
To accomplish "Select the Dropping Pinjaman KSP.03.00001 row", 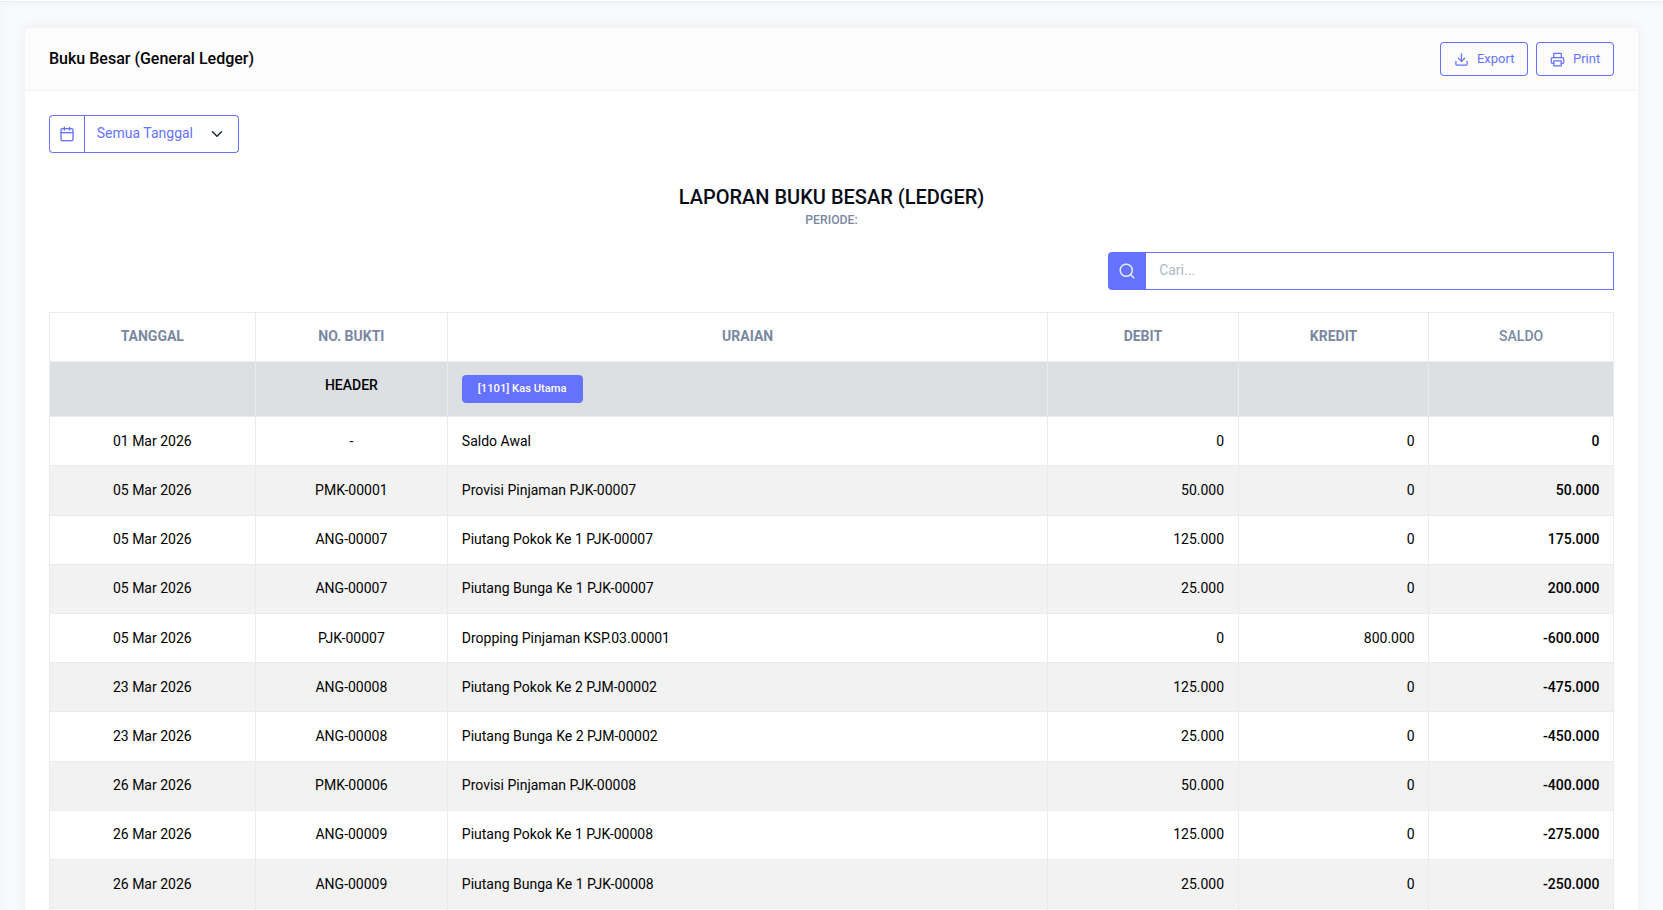I will click(x=565, y=638).
